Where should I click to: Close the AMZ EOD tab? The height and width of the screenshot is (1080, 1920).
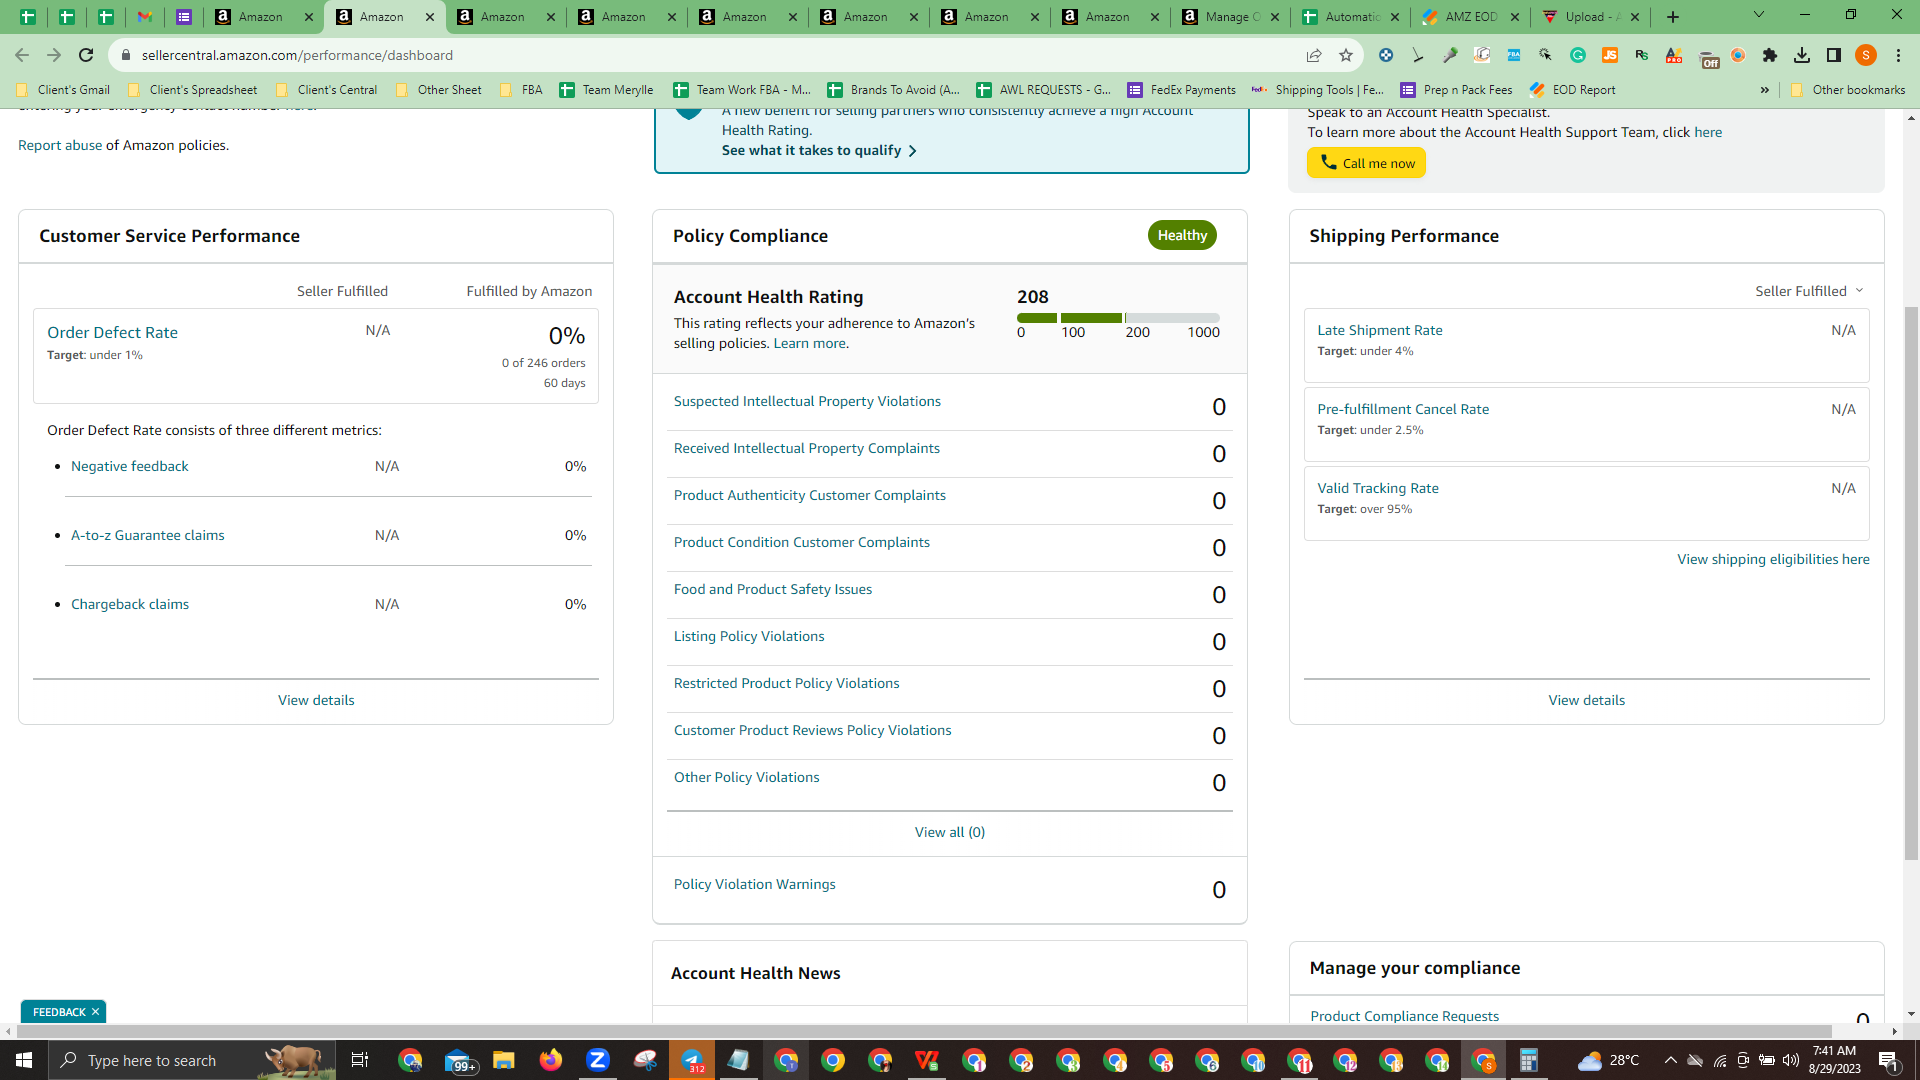click(x=1515, y=17)
